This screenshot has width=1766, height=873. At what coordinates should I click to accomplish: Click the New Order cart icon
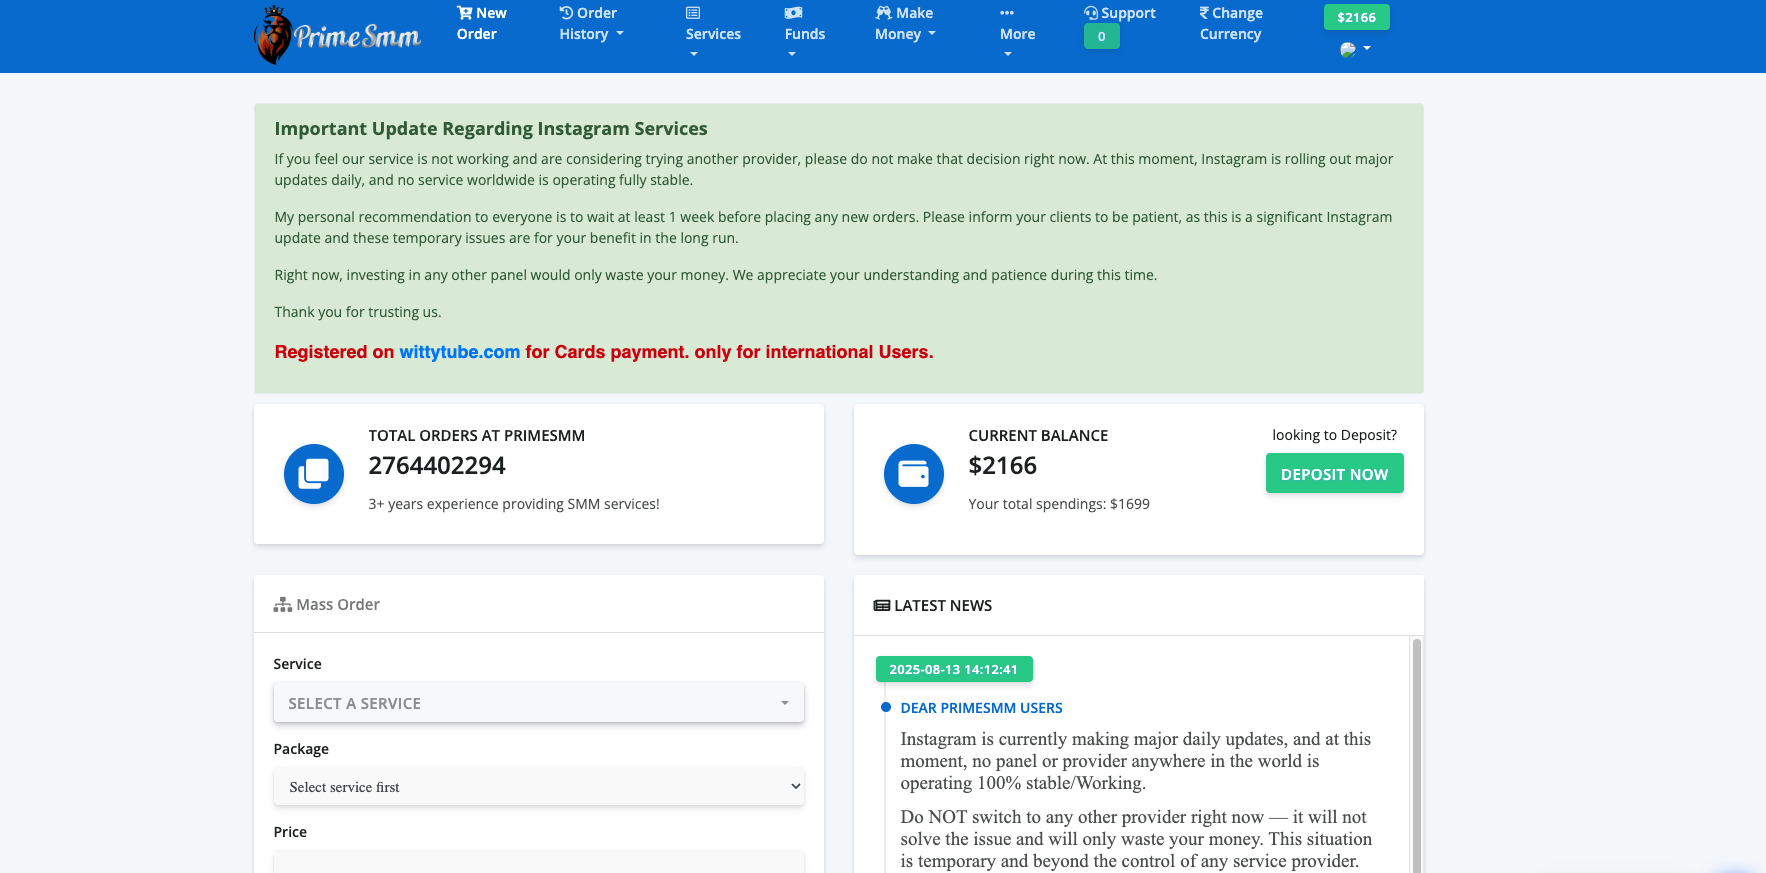(464, 13)
